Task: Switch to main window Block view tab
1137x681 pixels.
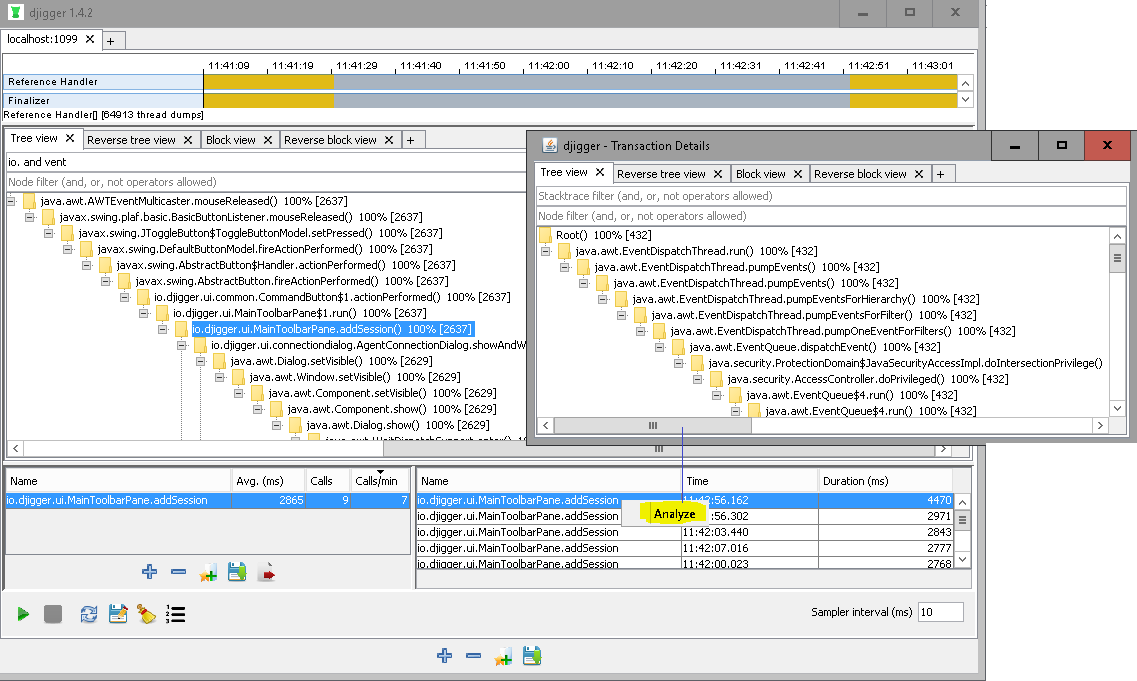Action: tap(231, 140)
